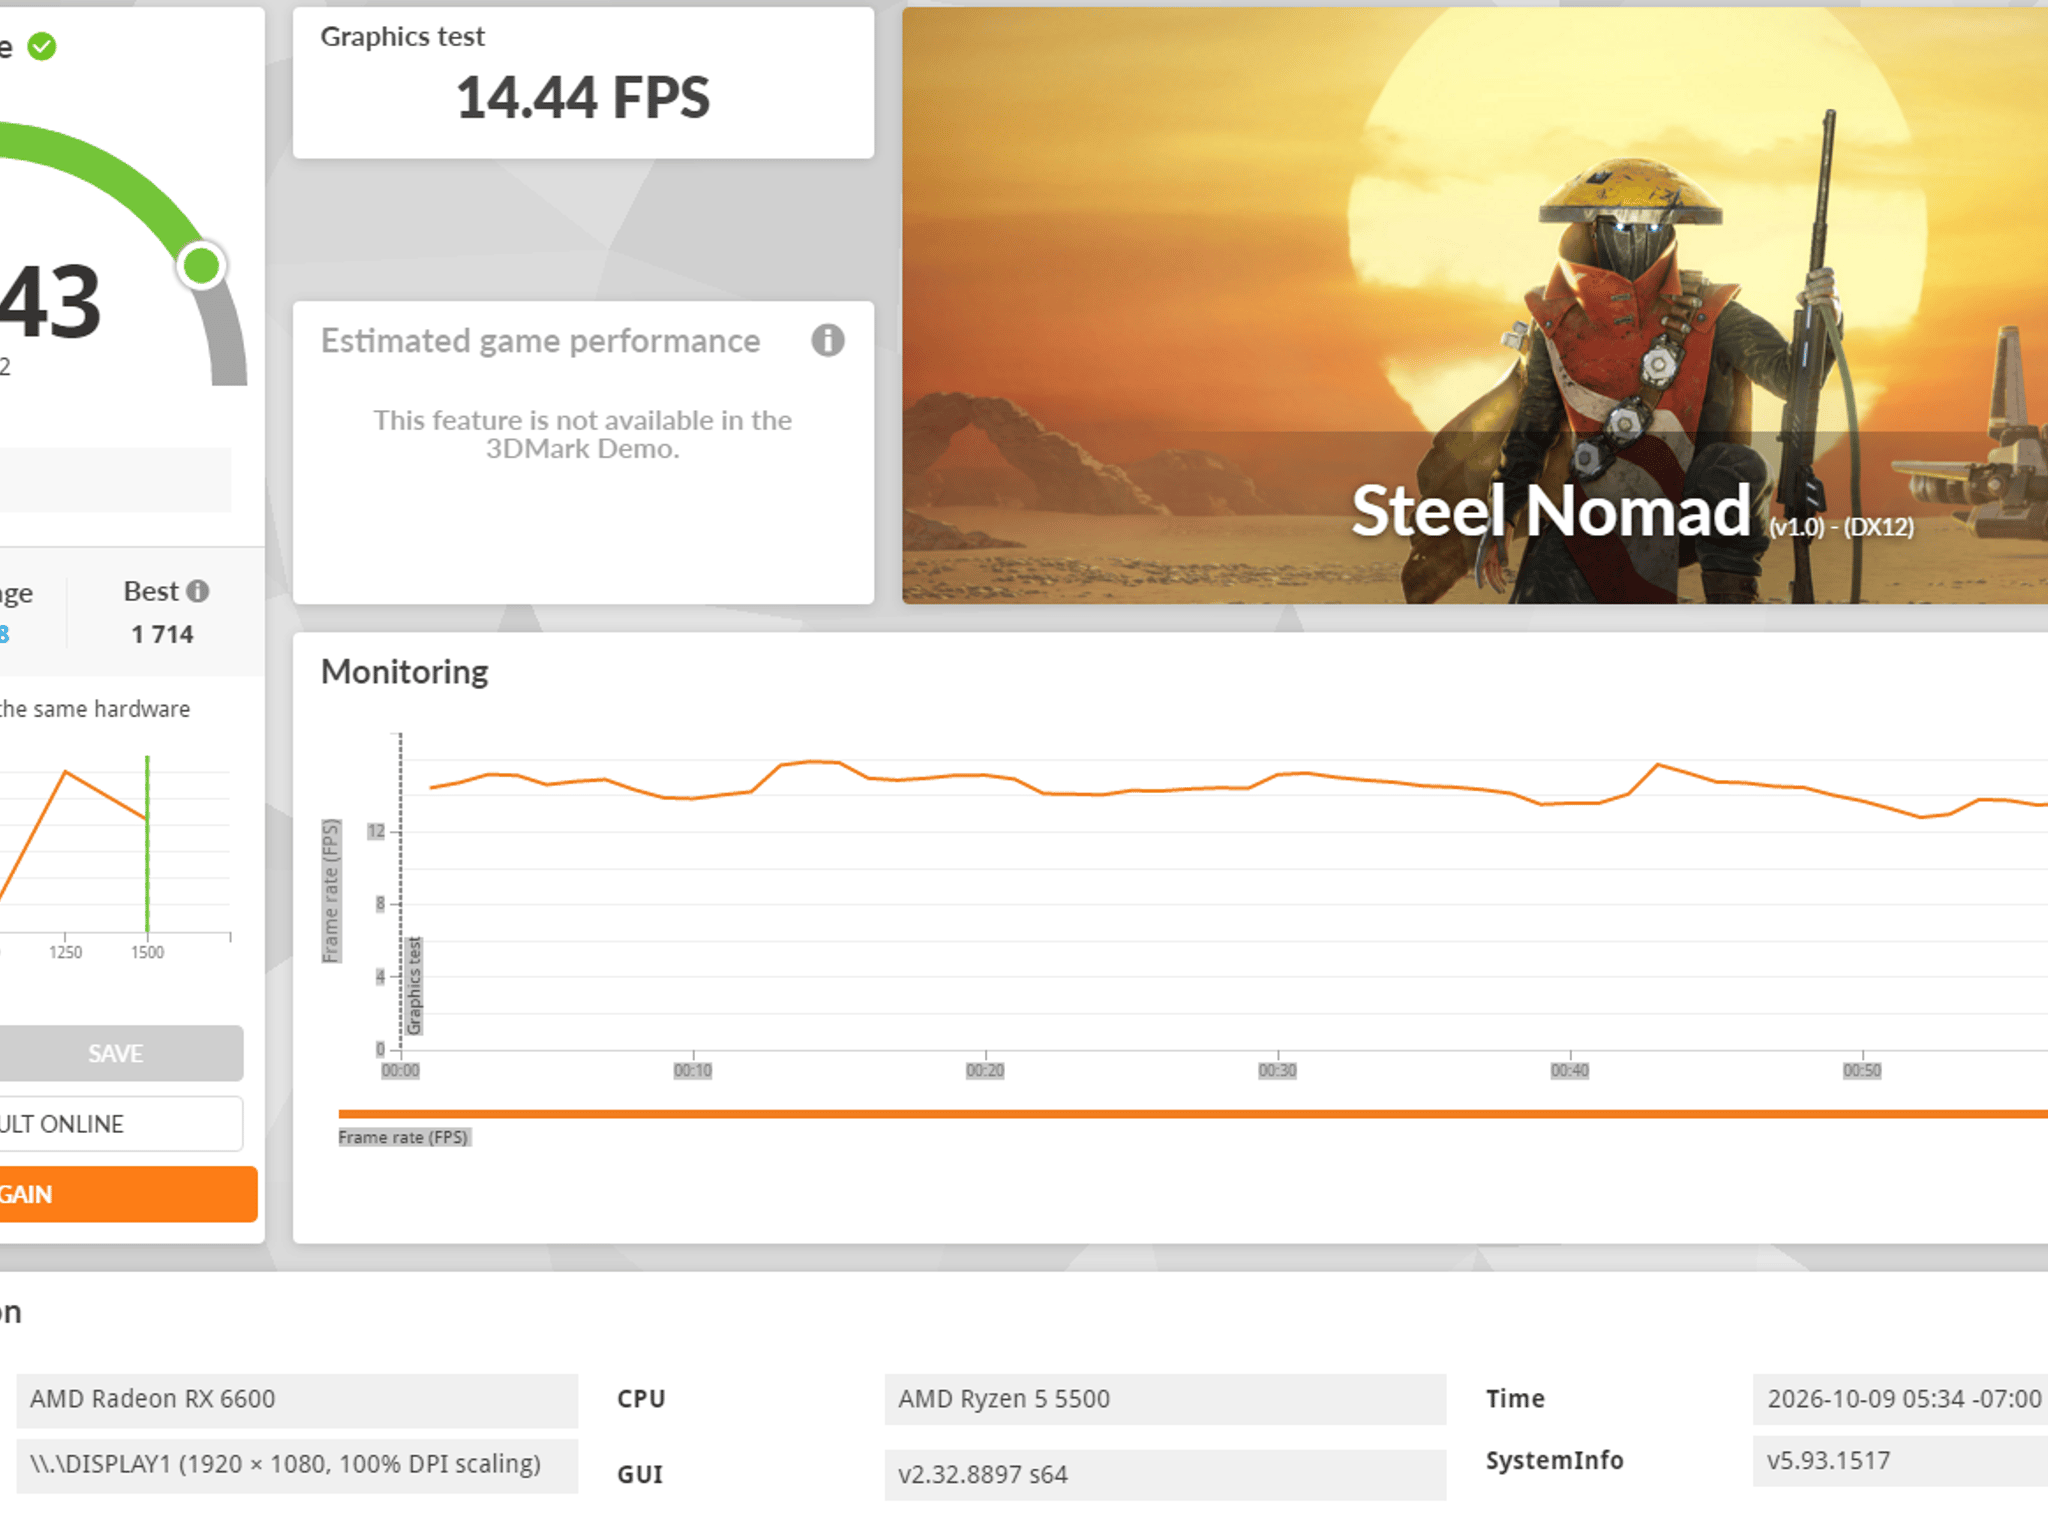
Task: Click the 1500 tick label on distribution chart
Action: [x=147, y=953]
